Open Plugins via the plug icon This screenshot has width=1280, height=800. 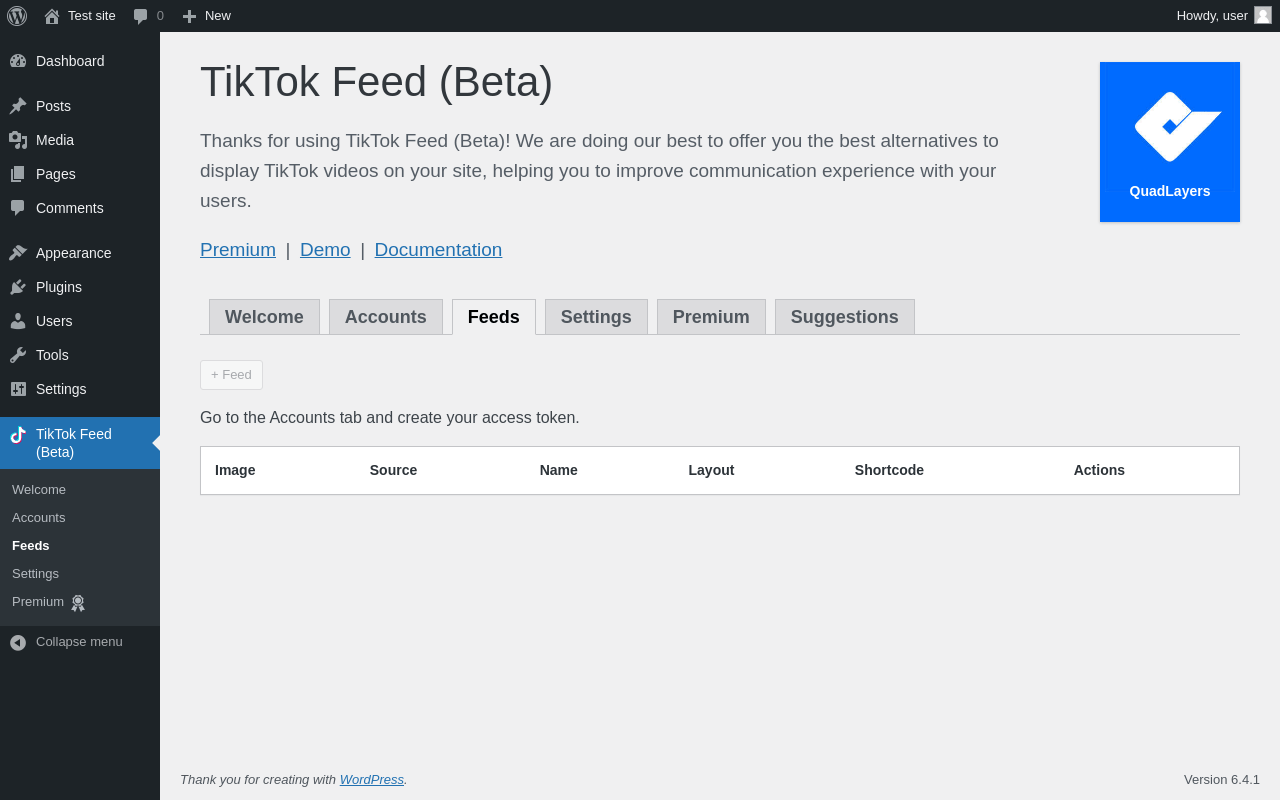[x=18, y=287]
